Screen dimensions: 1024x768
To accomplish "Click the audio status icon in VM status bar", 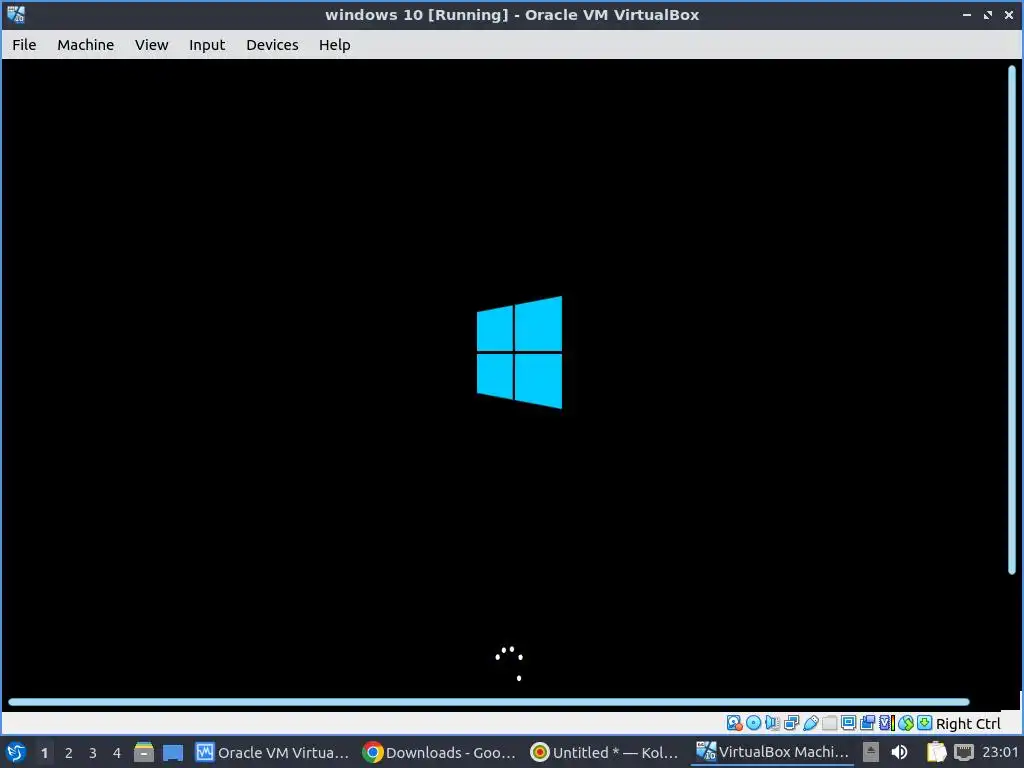I will coord(772,723).
